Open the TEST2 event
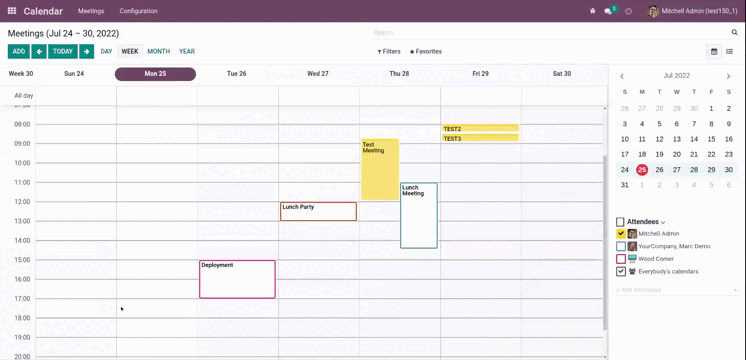The height and width of the screenshot is (360, 746). [x=480, y=128]
